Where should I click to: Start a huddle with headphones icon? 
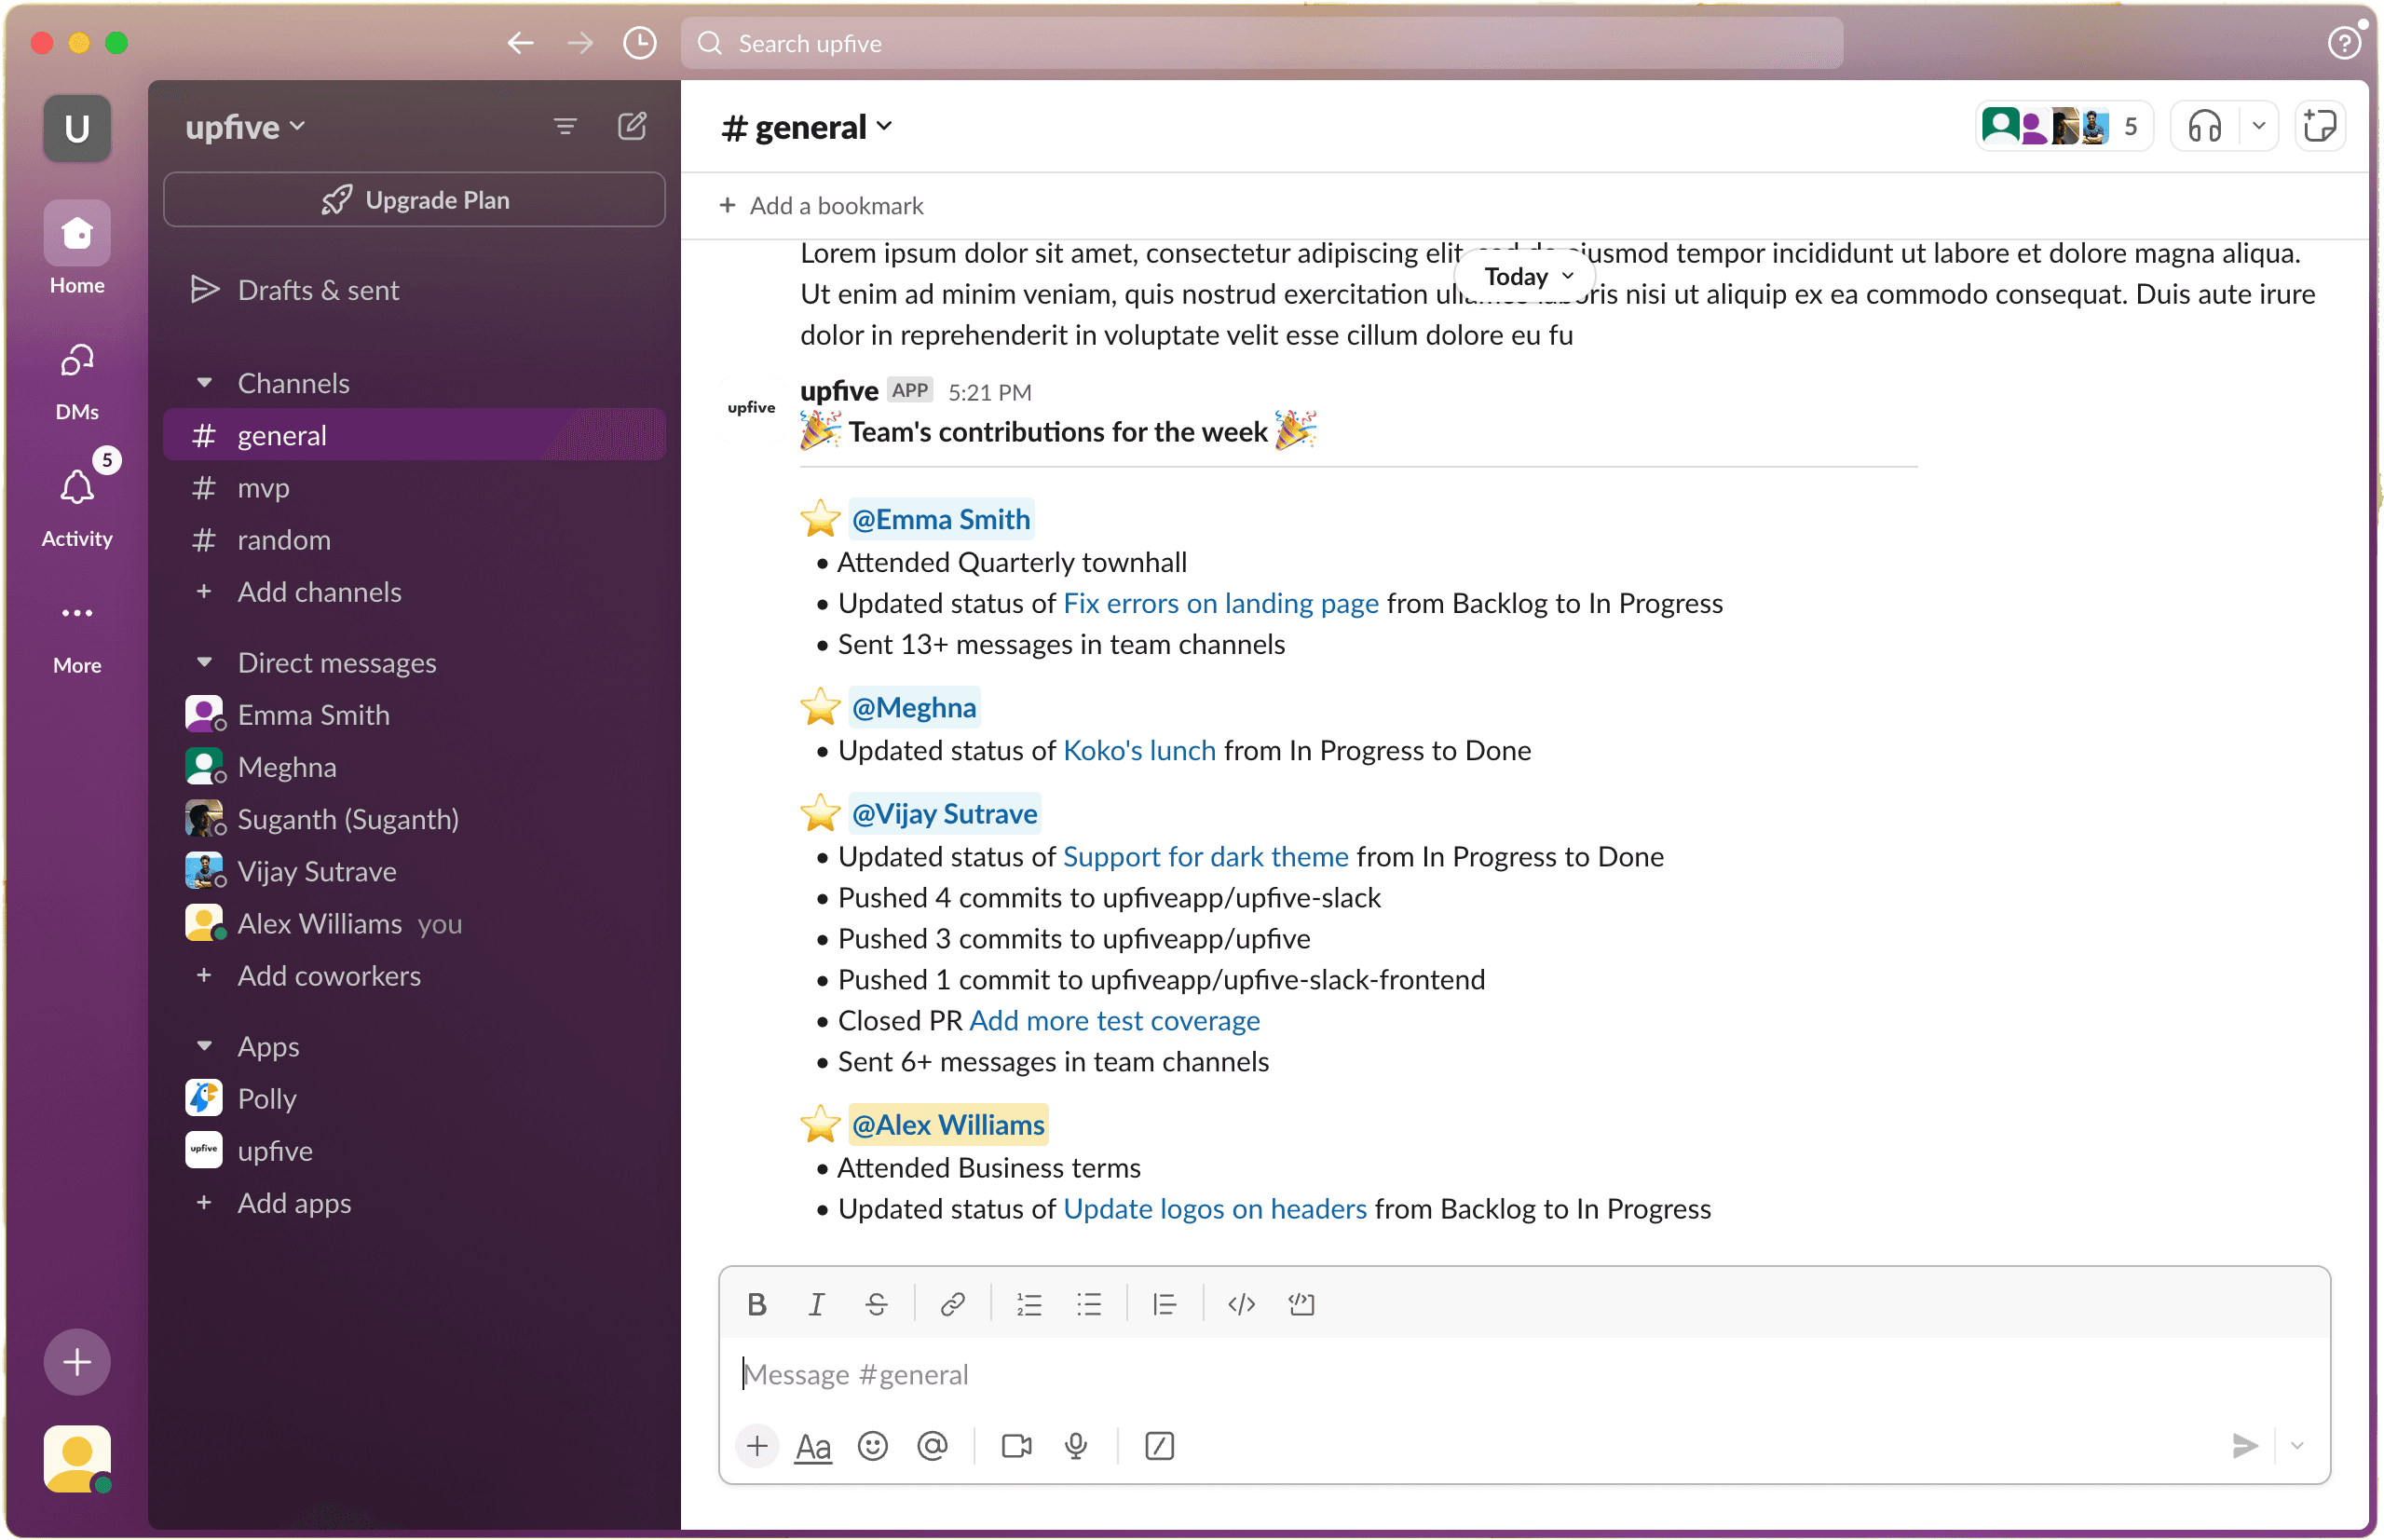(x=2205, y=127)
